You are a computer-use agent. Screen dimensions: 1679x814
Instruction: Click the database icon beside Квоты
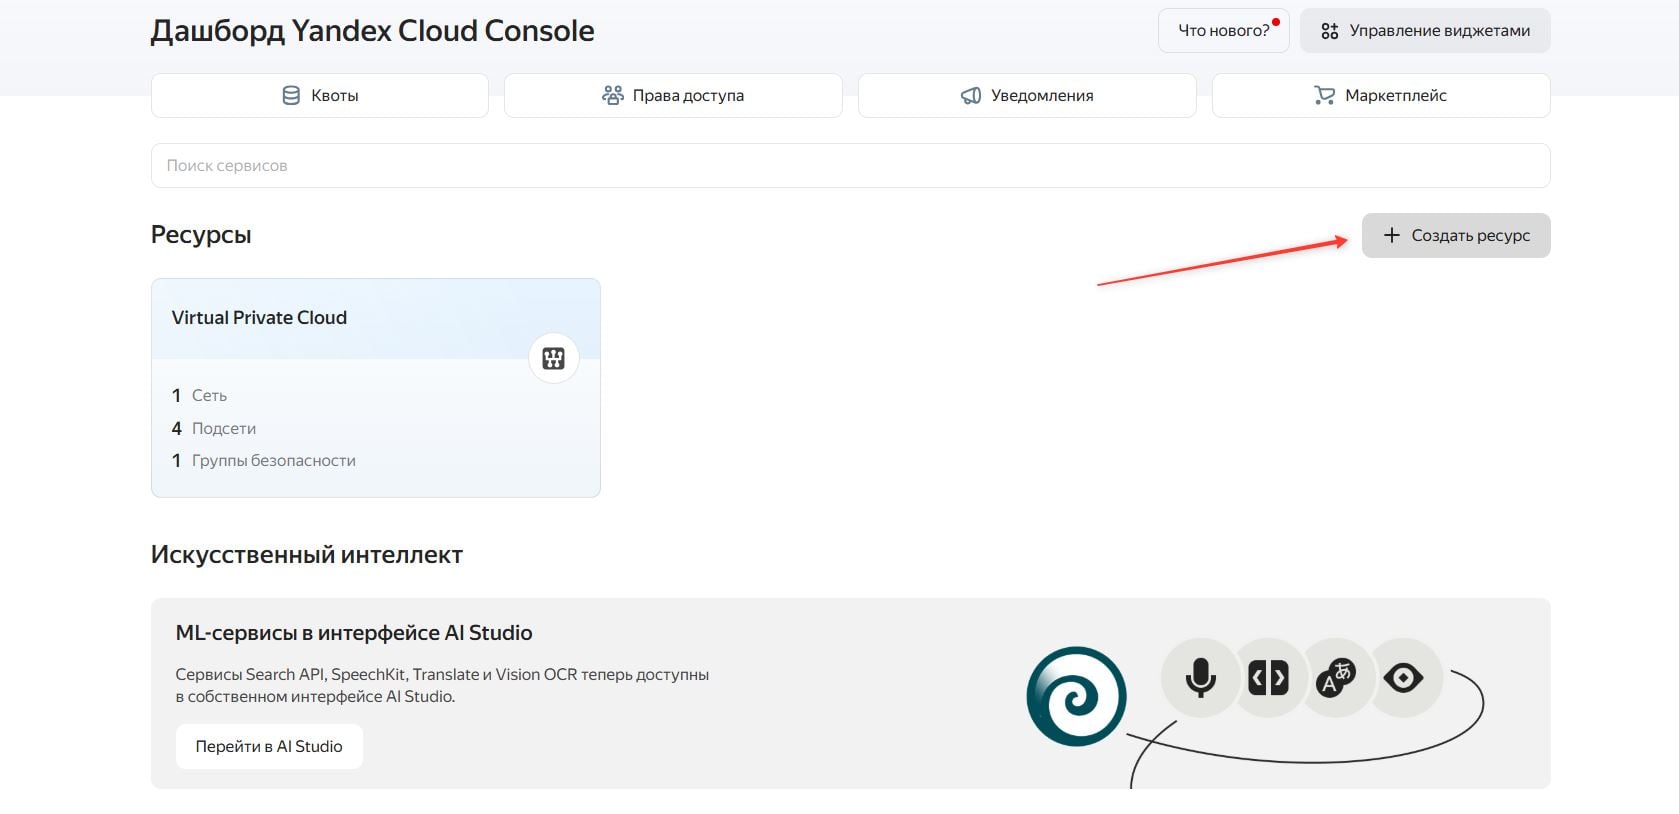click(x=291, y=96)
